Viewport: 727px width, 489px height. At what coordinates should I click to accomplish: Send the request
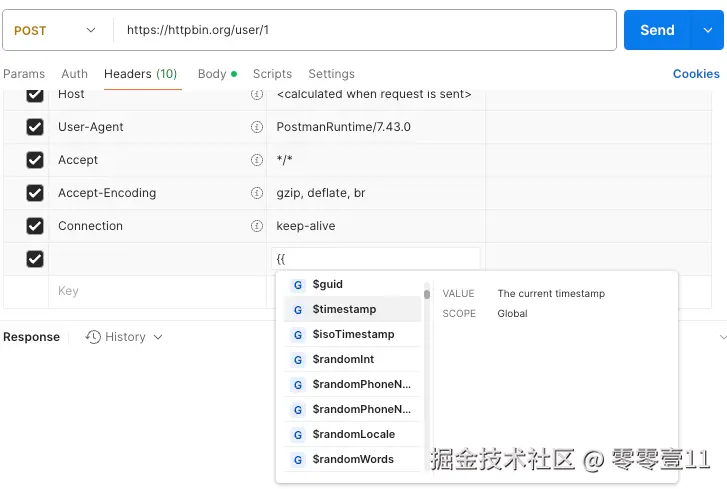656,30
